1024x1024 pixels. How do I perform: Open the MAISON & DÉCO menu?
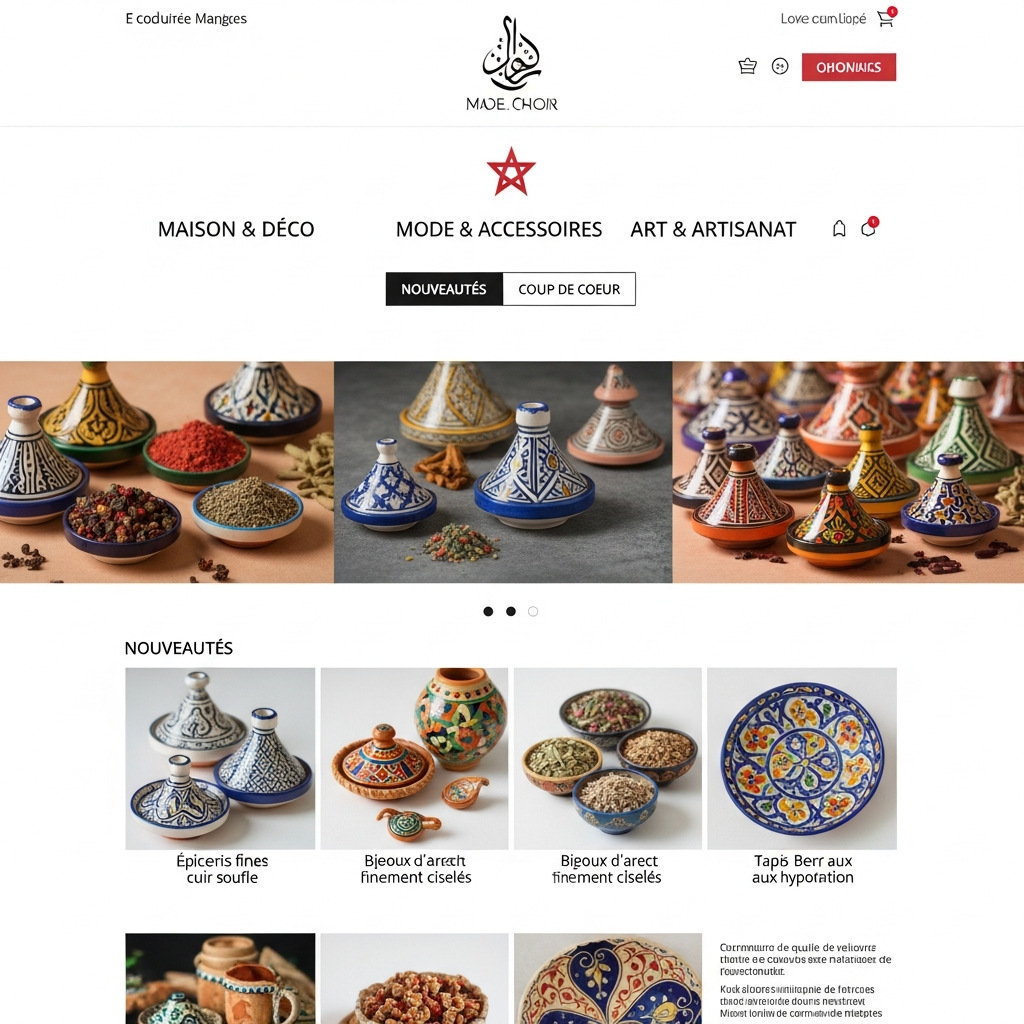coord(236,229)
